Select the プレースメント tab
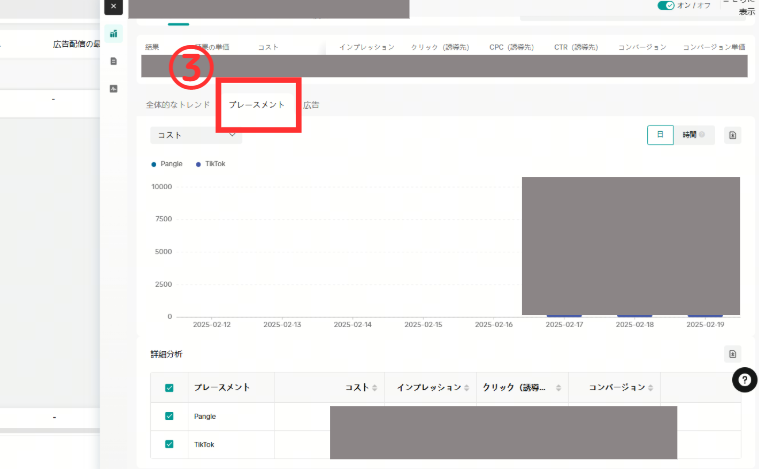759x469 pixels. (257, 105)
